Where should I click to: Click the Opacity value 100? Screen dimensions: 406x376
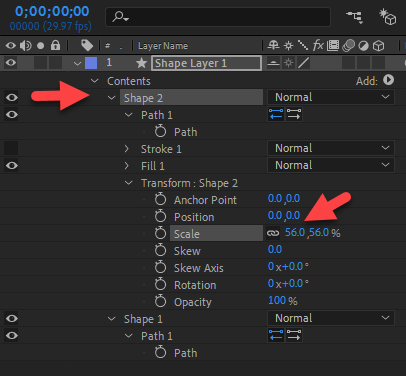tap(277, 300)
